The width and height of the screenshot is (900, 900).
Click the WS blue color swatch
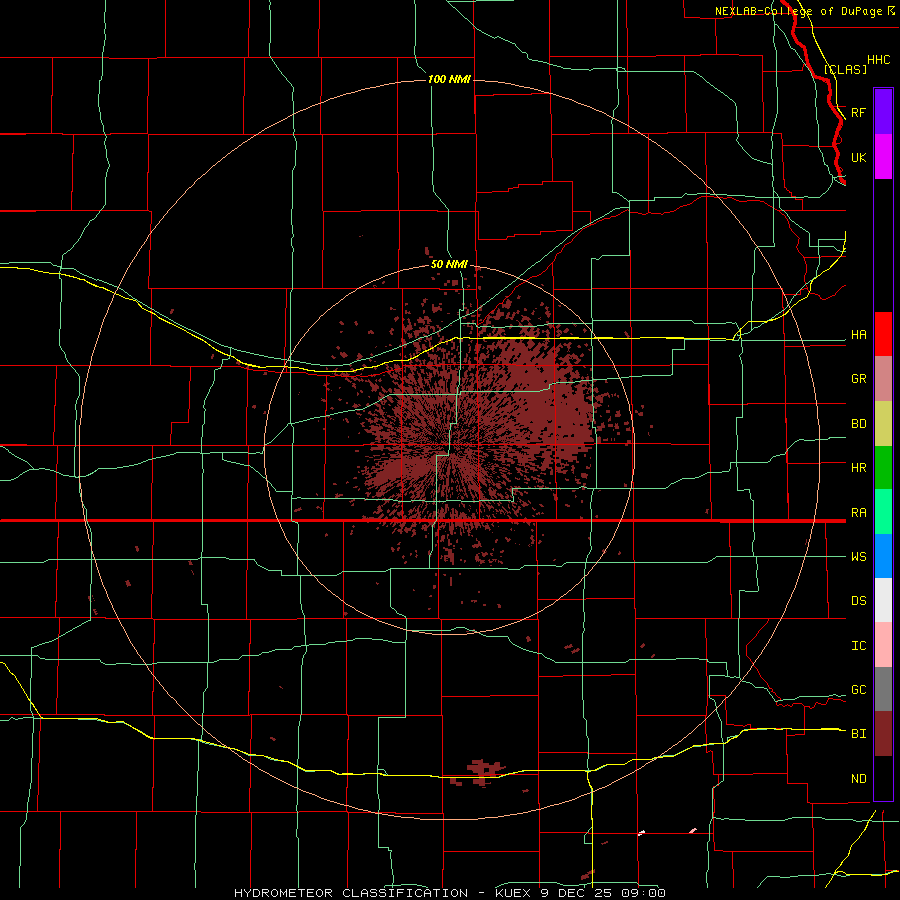(x=883, y=556)
